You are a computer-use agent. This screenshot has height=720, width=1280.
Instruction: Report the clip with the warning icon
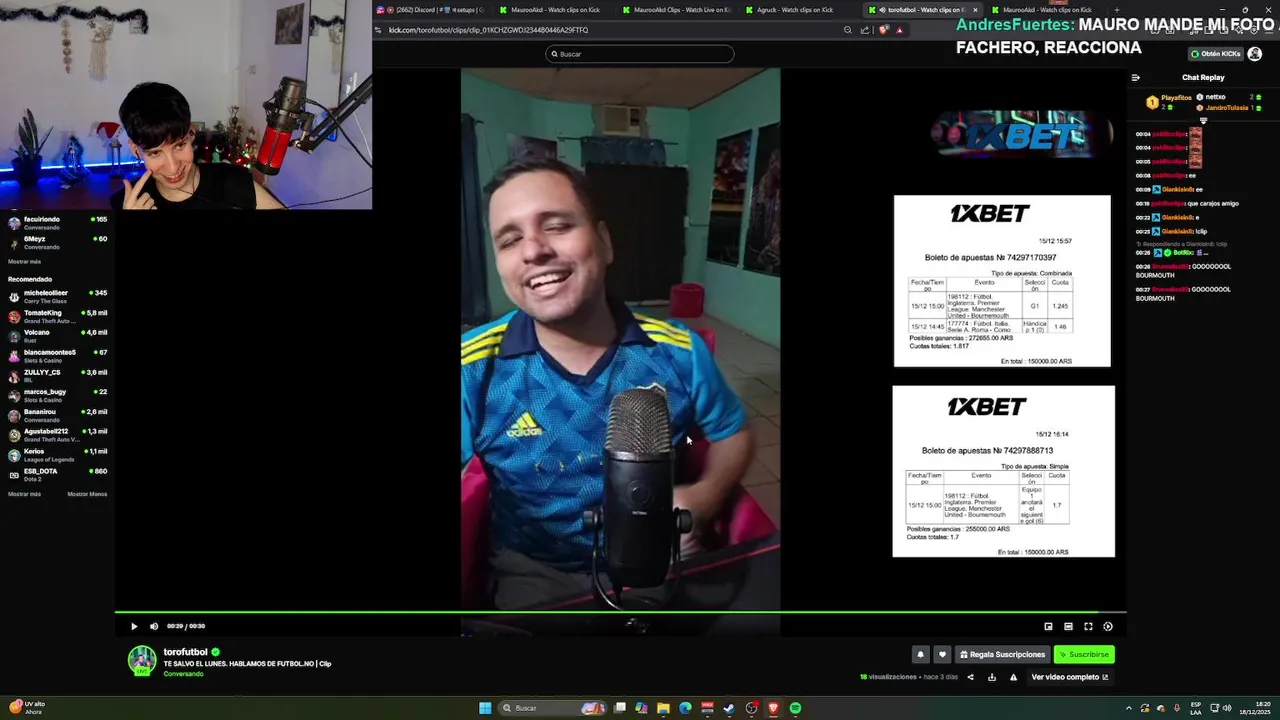1013,677
